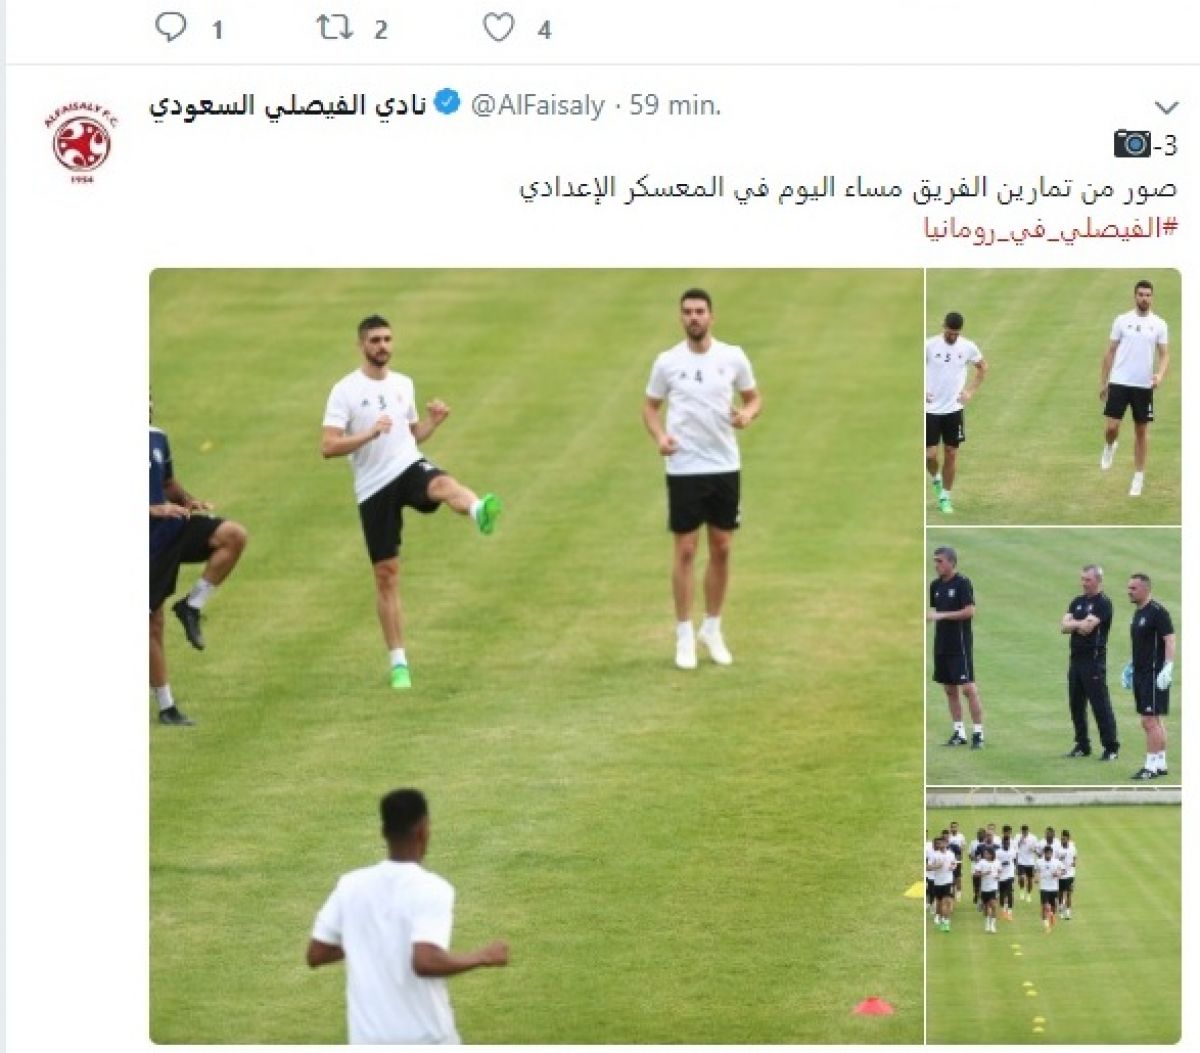Viewport: 1200px width, 1053px height.
Task: Expand tweet options chevron menu
Action: (x=1165, y=107)
